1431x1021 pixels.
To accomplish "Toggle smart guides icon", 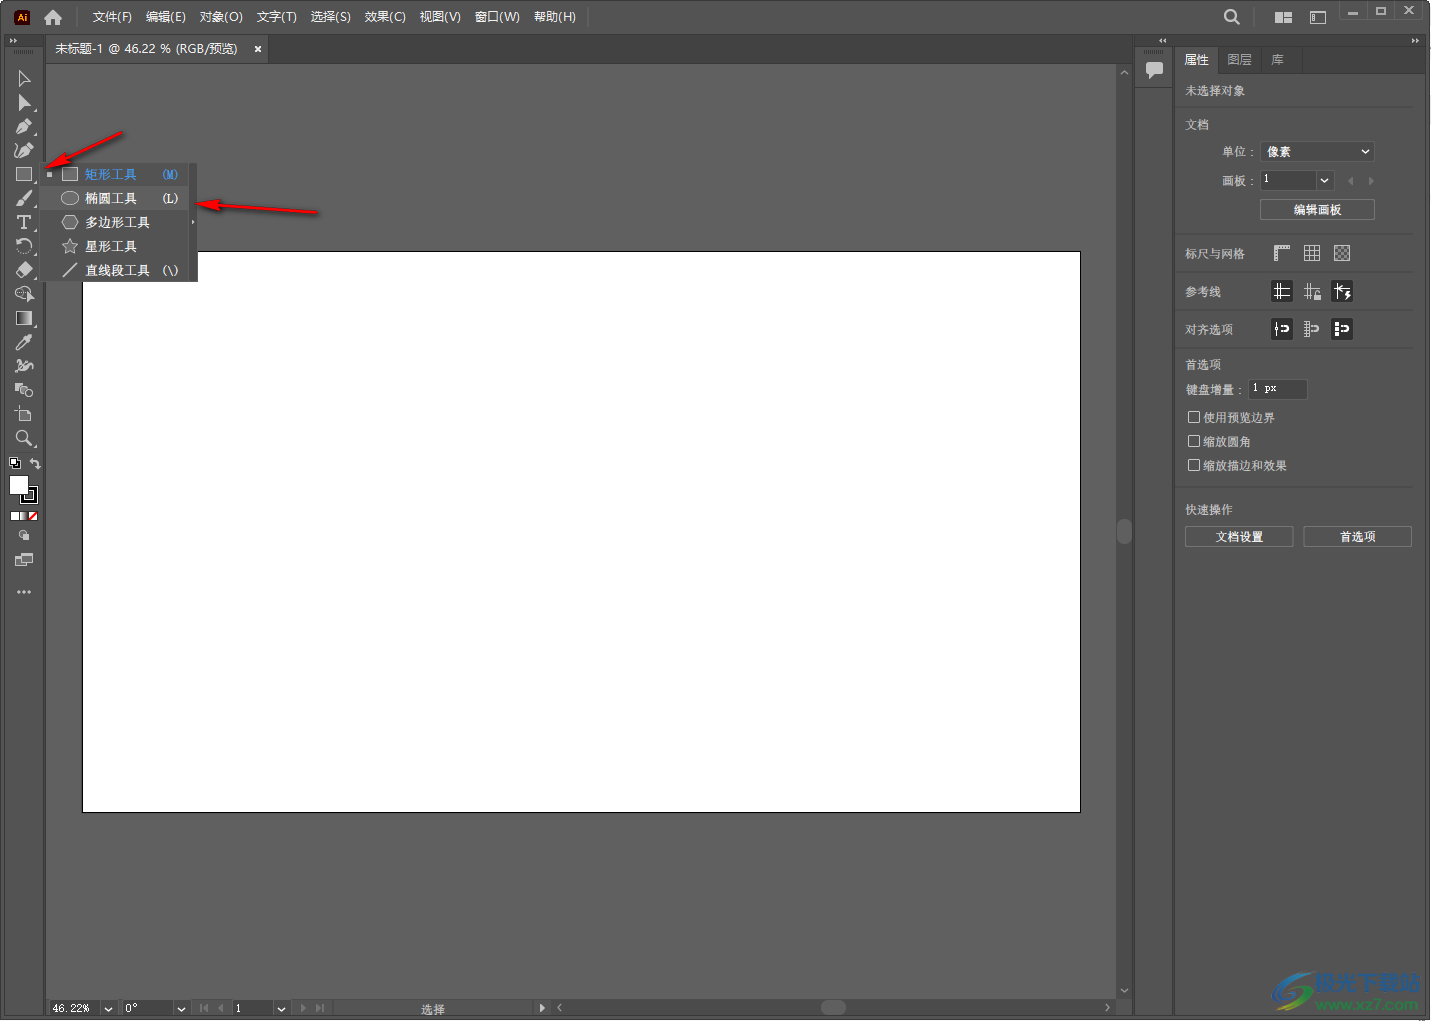I will pos(1342,291).
